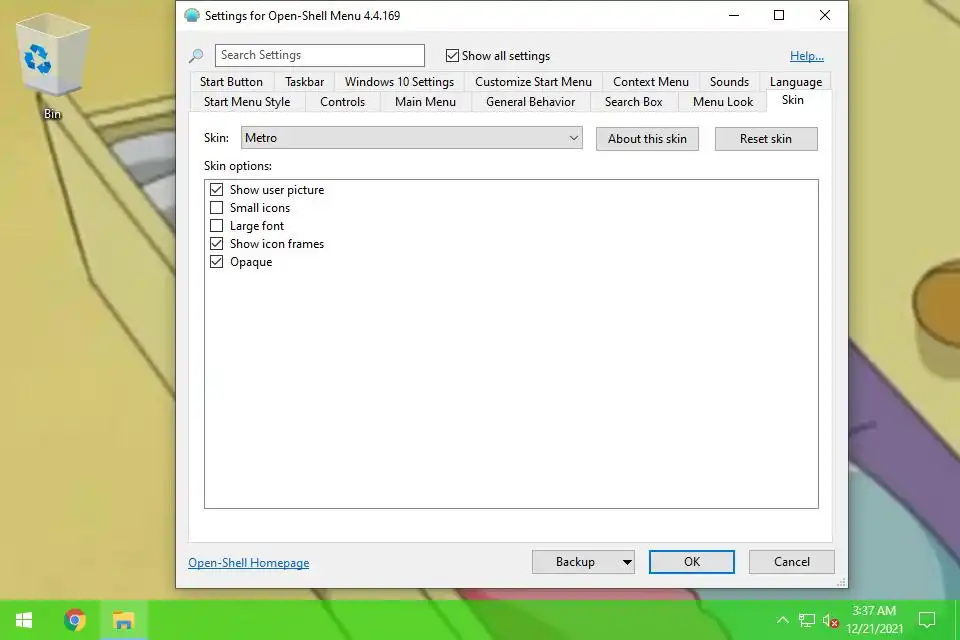Viewport: 960px width, 640px height.
Task: Click the Open-Shell title bar shell icon
Action: click(192, 15)
